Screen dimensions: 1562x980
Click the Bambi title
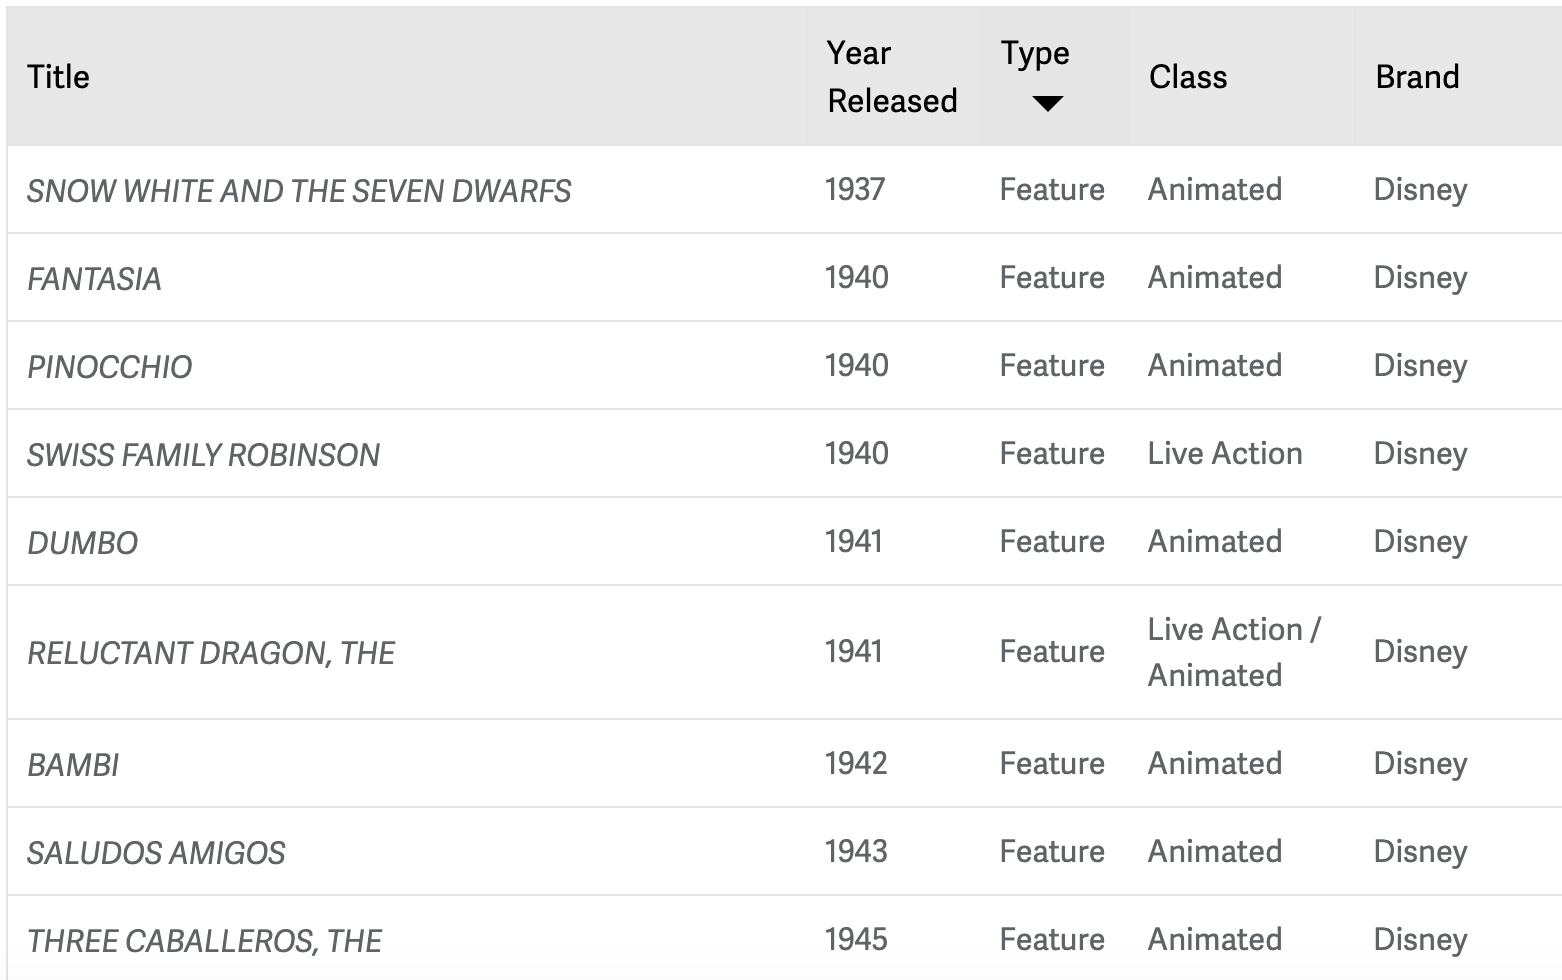tap(73, 765)
